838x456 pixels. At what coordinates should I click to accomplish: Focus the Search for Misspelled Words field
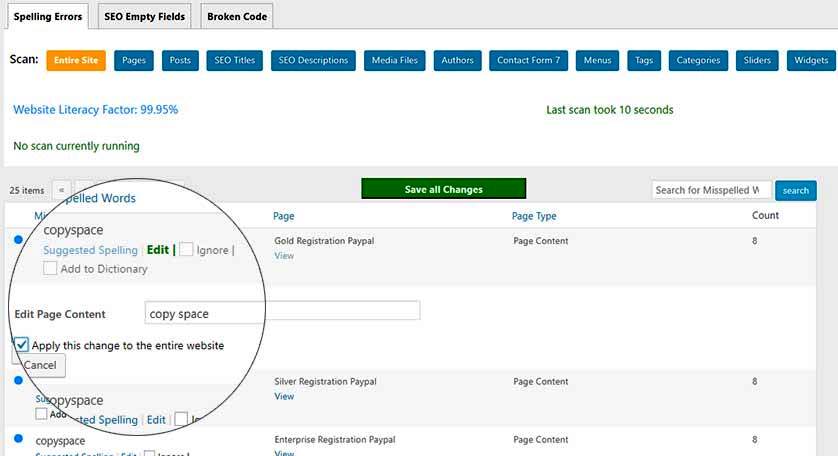pyautogui.click(x=711, y=190)
